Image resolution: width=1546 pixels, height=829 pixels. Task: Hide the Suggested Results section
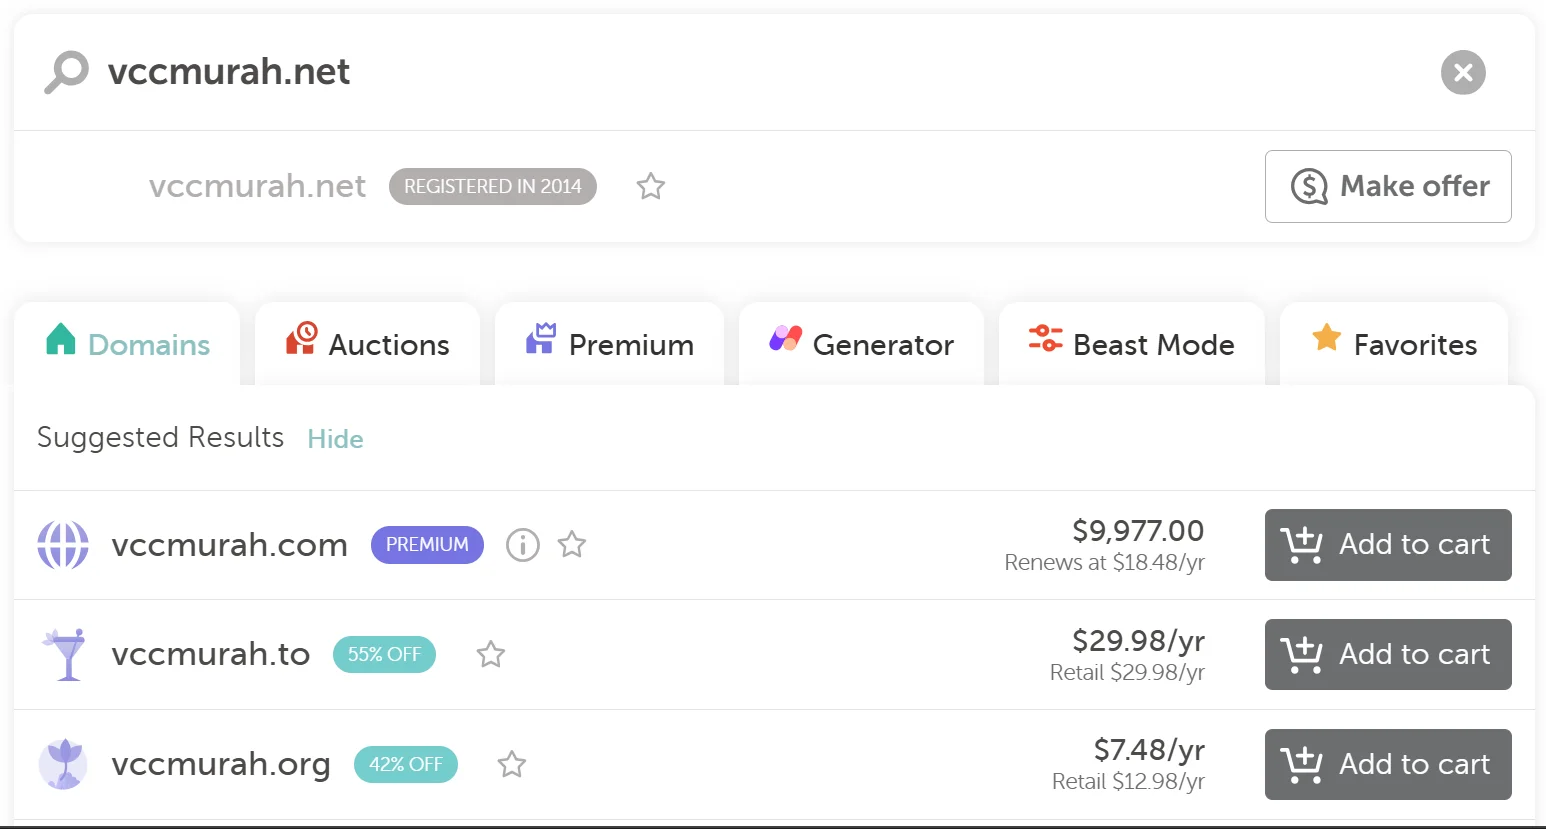pyautogui.click(x=335, y=439)
